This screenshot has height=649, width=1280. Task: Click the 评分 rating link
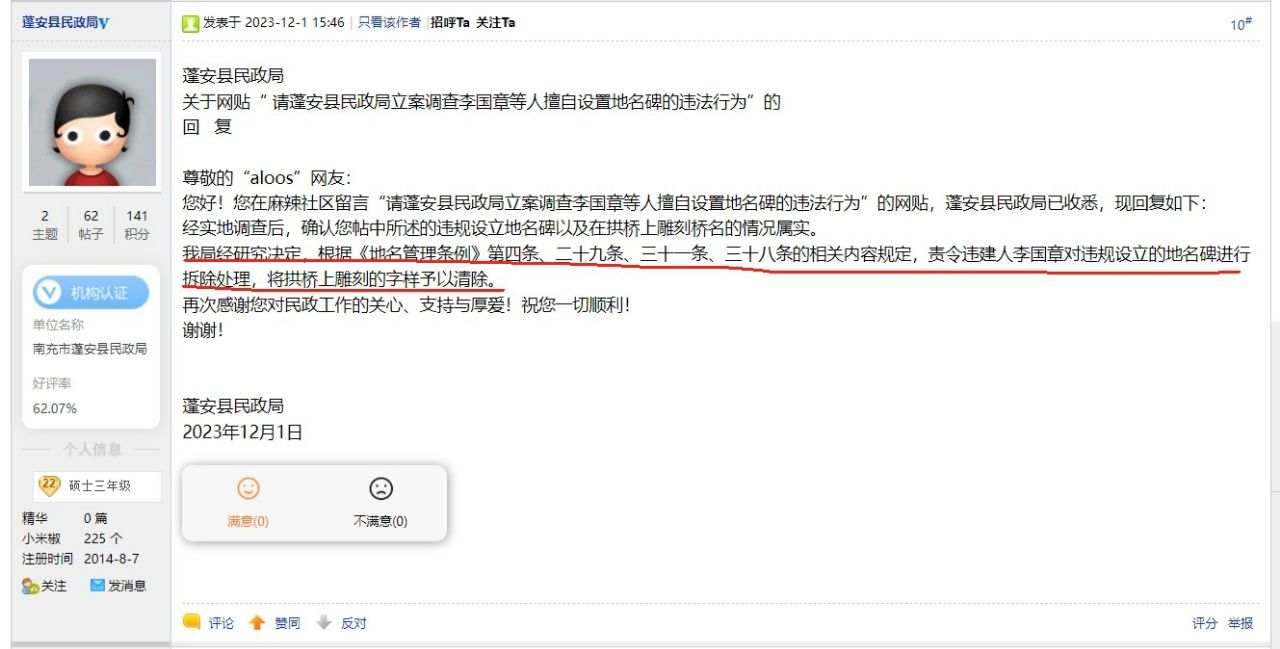(x=1204, y=623)
